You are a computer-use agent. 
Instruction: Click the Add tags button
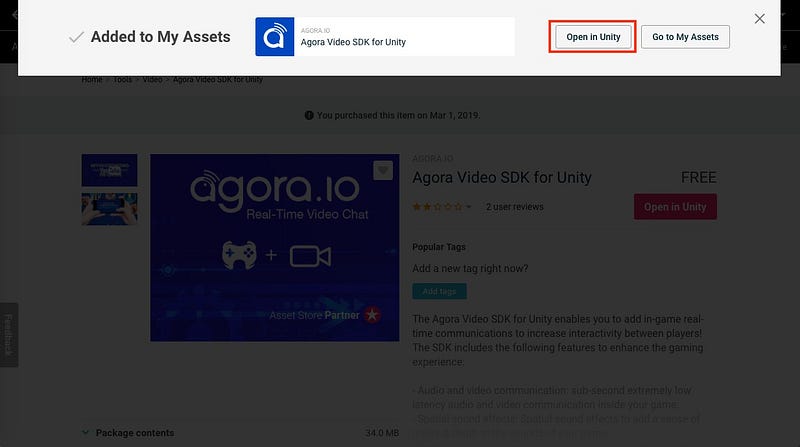(439, 291)
